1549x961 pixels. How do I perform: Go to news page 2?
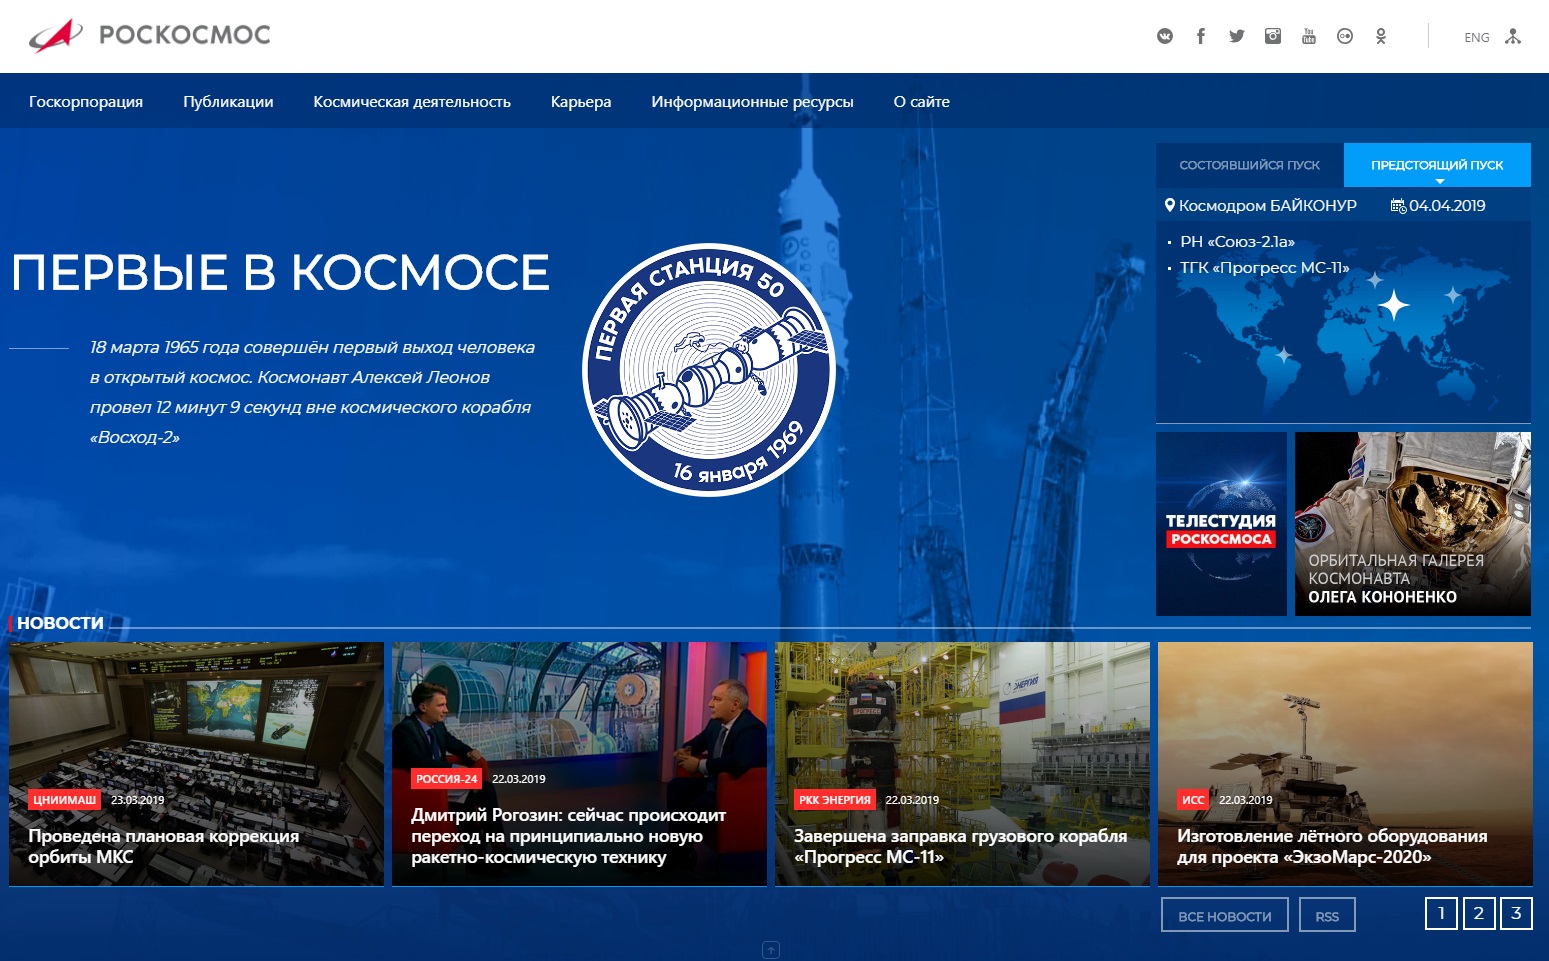click(x=1479, y=913)
